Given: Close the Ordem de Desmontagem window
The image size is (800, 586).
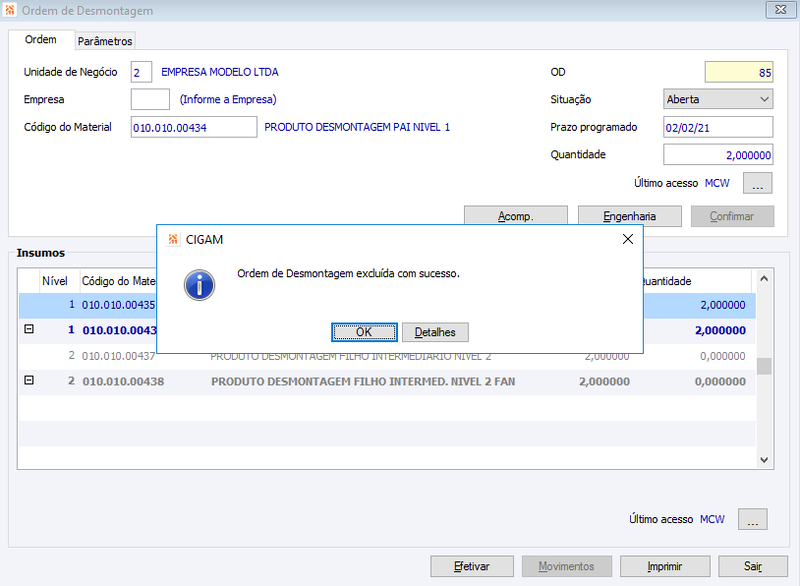Looking at the screenshot, I should [780, 10].
